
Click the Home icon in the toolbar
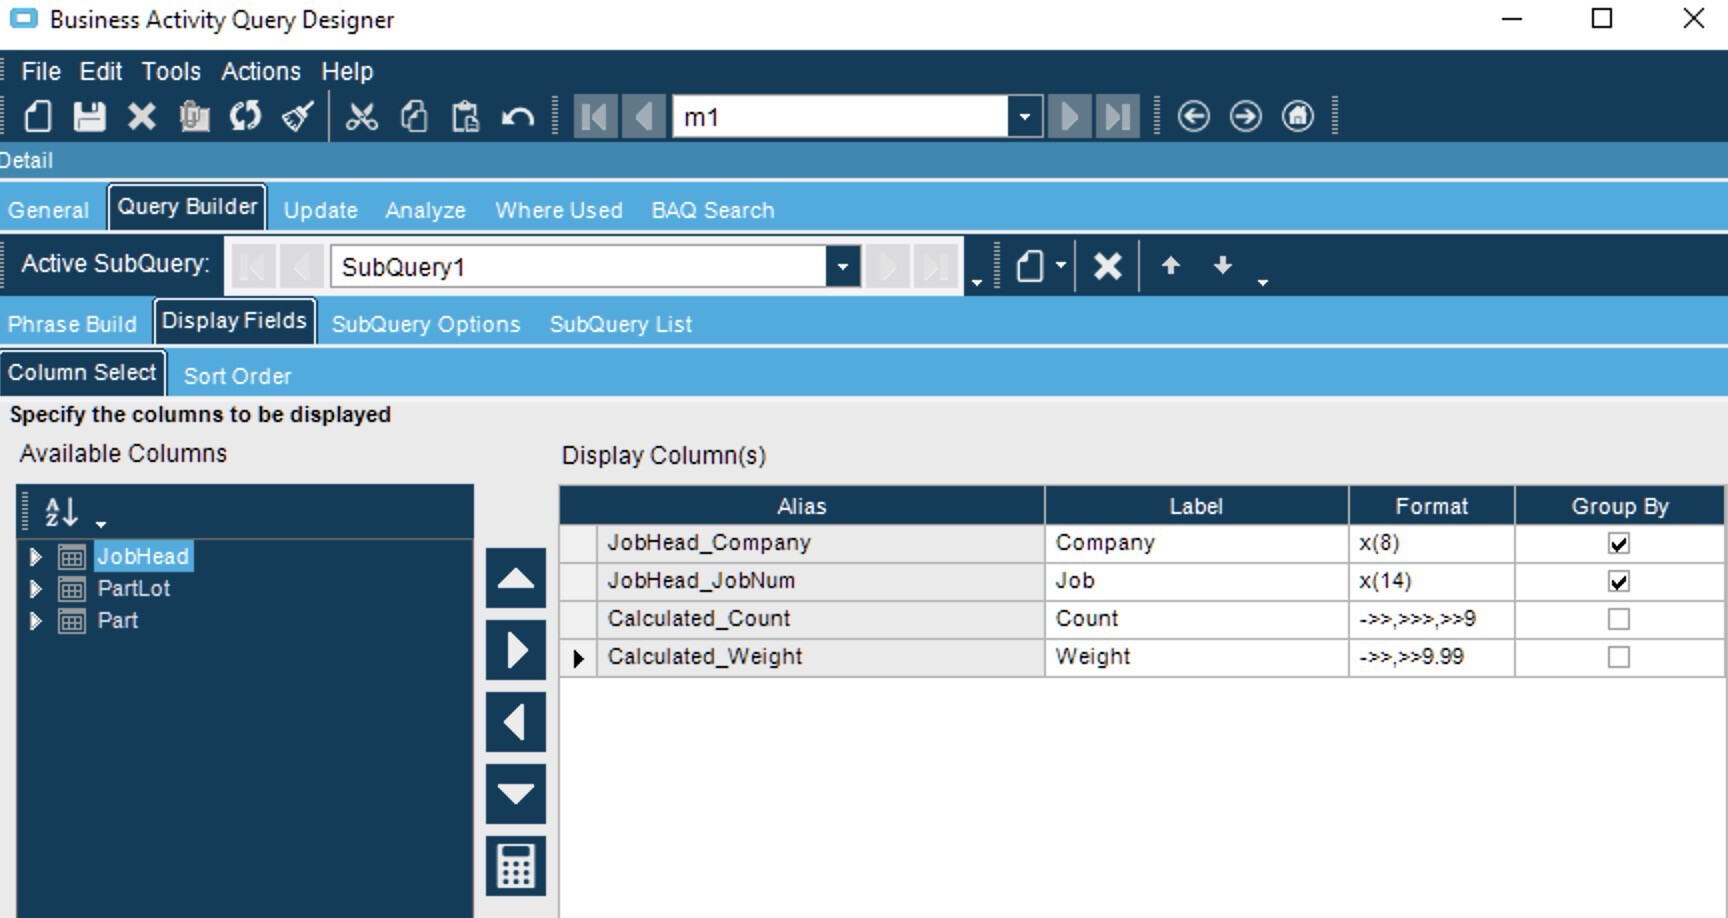(1297, 117)
